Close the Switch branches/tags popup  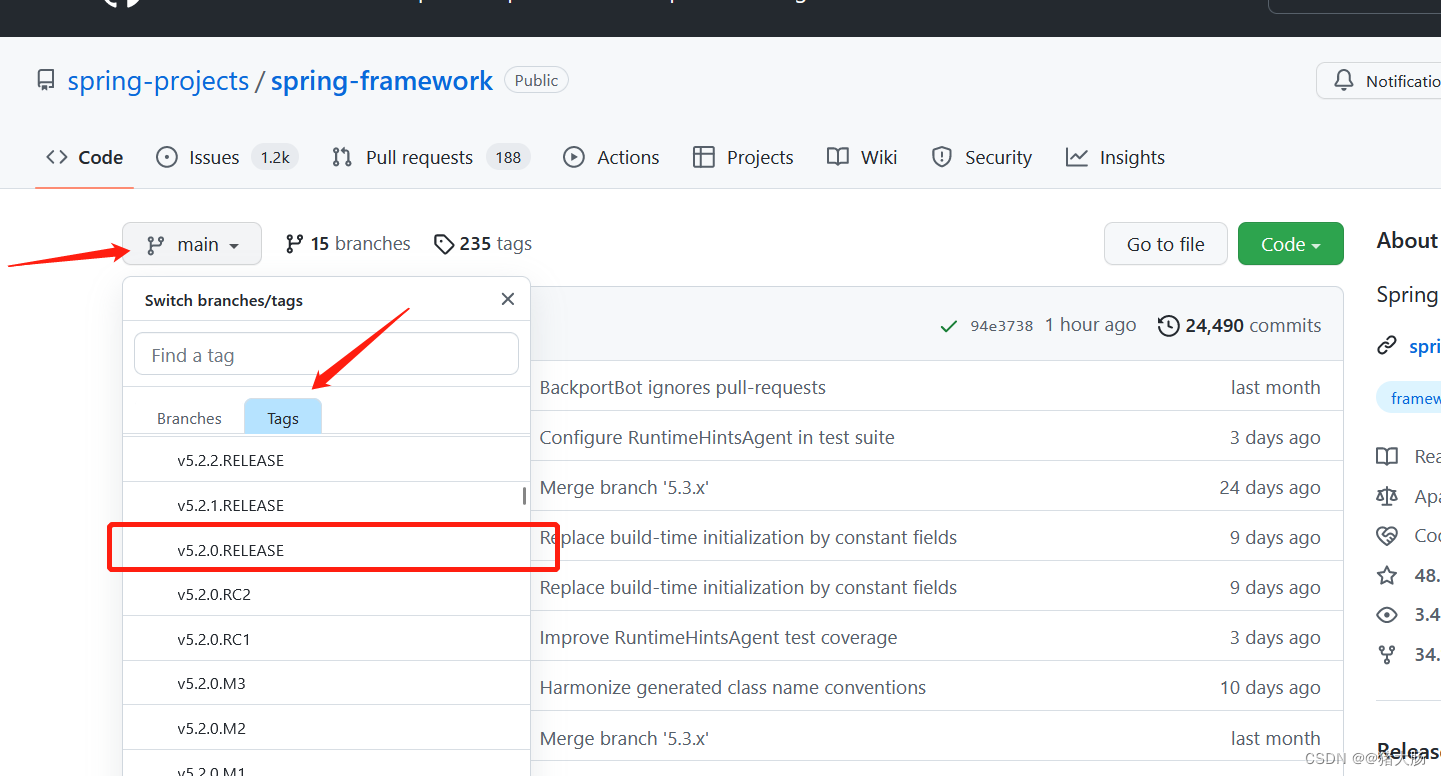click(508, 299)
